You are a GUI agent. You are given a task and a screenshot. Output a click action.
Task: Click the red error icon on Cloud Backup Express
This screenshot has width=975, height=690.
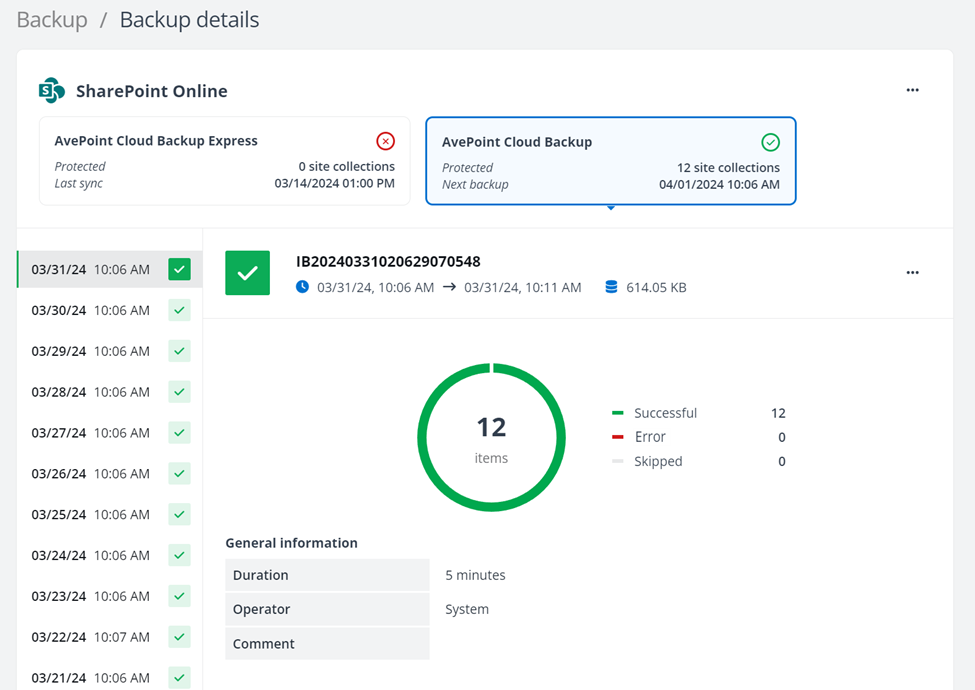point(386,140)
